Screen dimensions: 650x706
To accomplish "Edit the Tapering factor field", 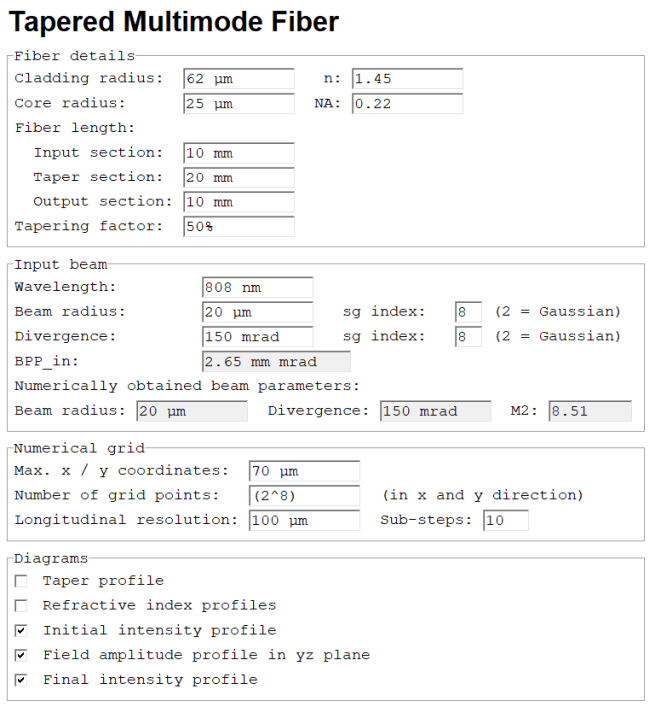I will (239, 226).
